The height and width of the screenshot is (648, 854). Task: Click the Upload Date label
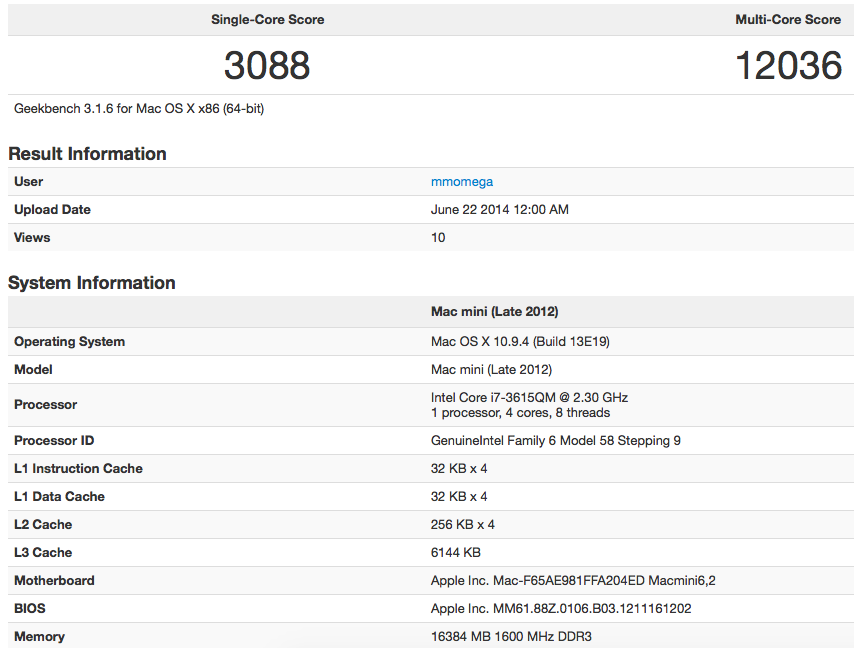(x=52, y=210)
